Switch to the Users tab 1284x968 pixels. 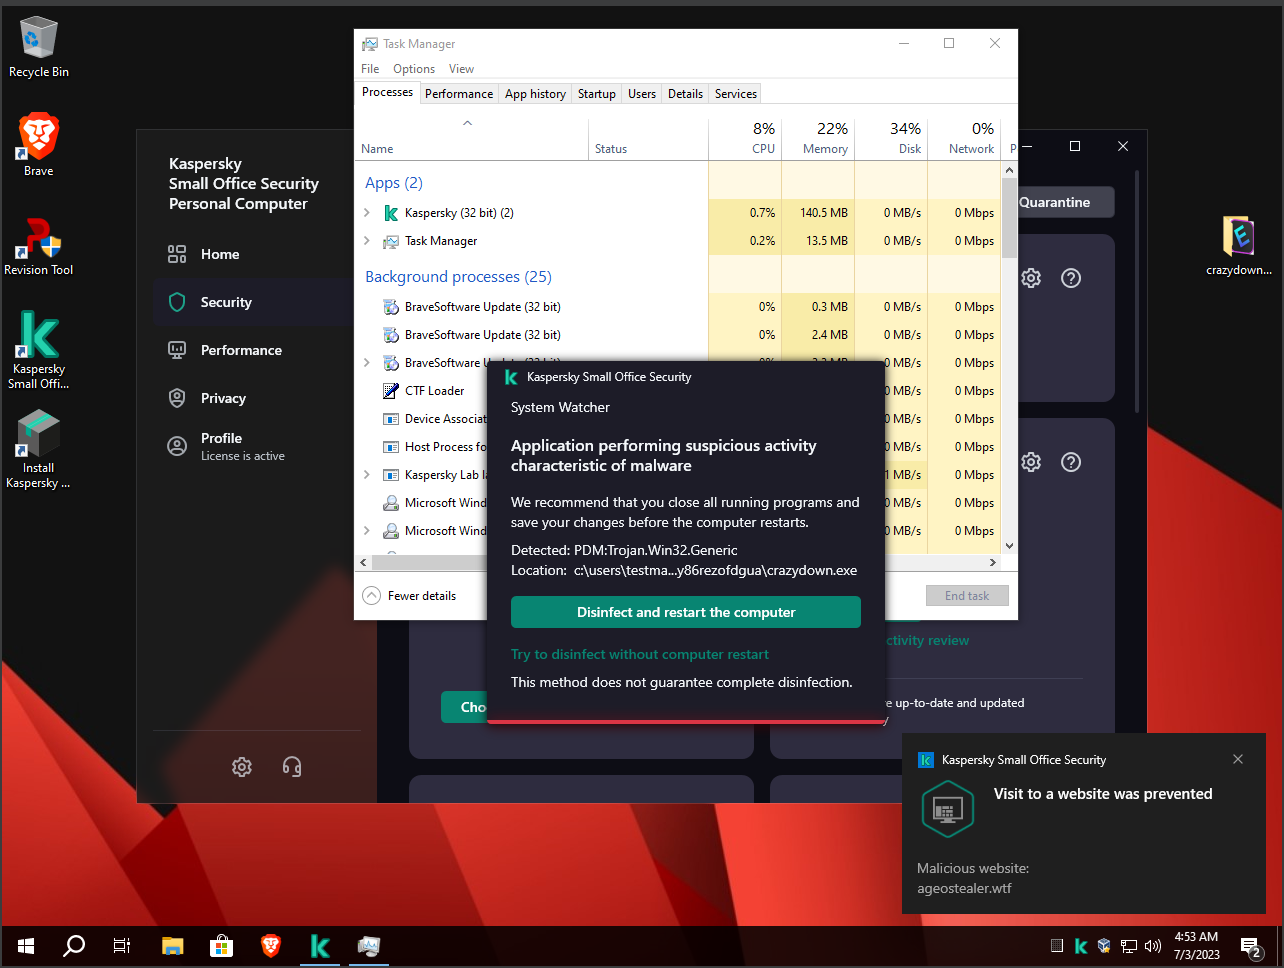[642, 94]
